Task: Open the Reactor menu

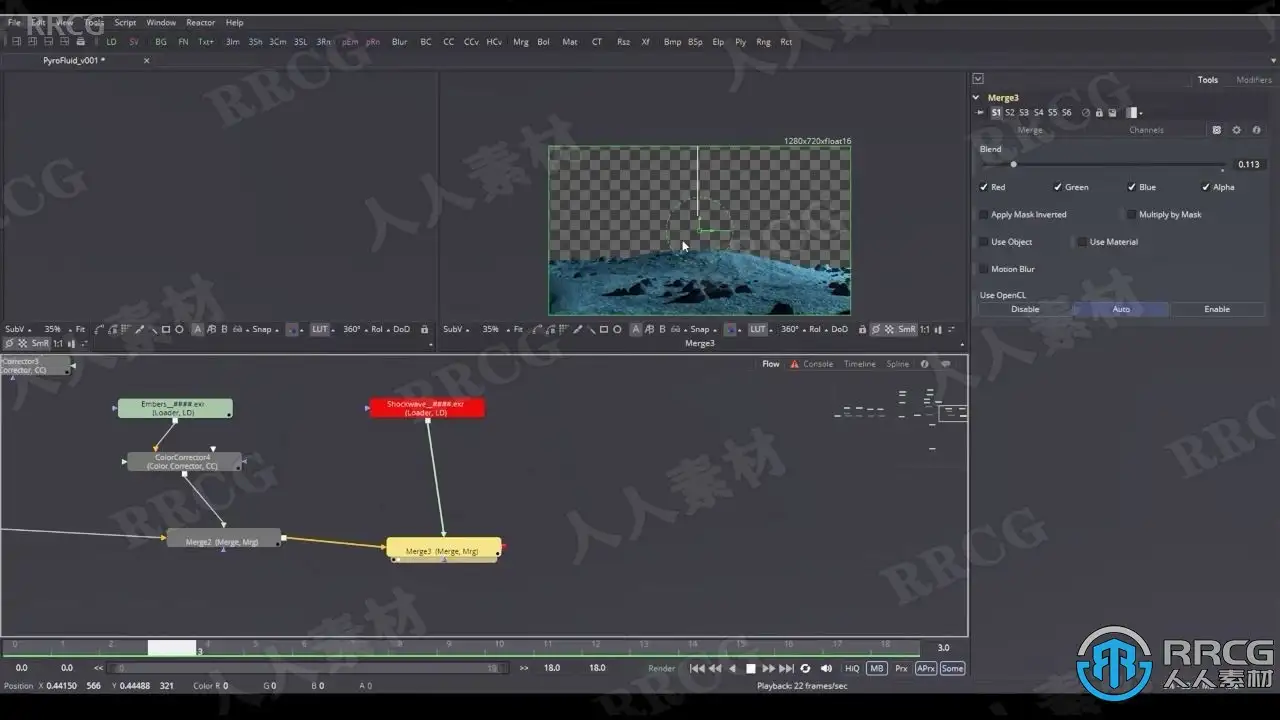Action: pos(200,22)
